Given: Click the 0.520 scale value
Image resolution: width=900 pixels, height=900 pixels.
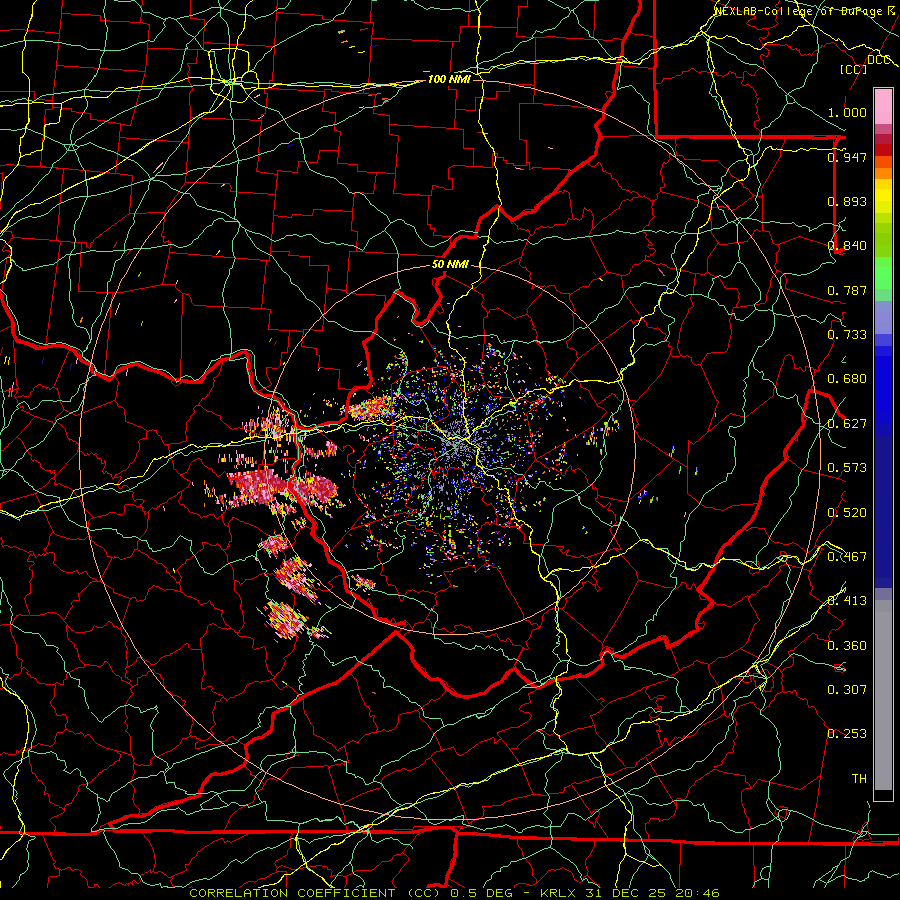Looking at the screenshot, I should pyautogui.click(x=847, y=513).
